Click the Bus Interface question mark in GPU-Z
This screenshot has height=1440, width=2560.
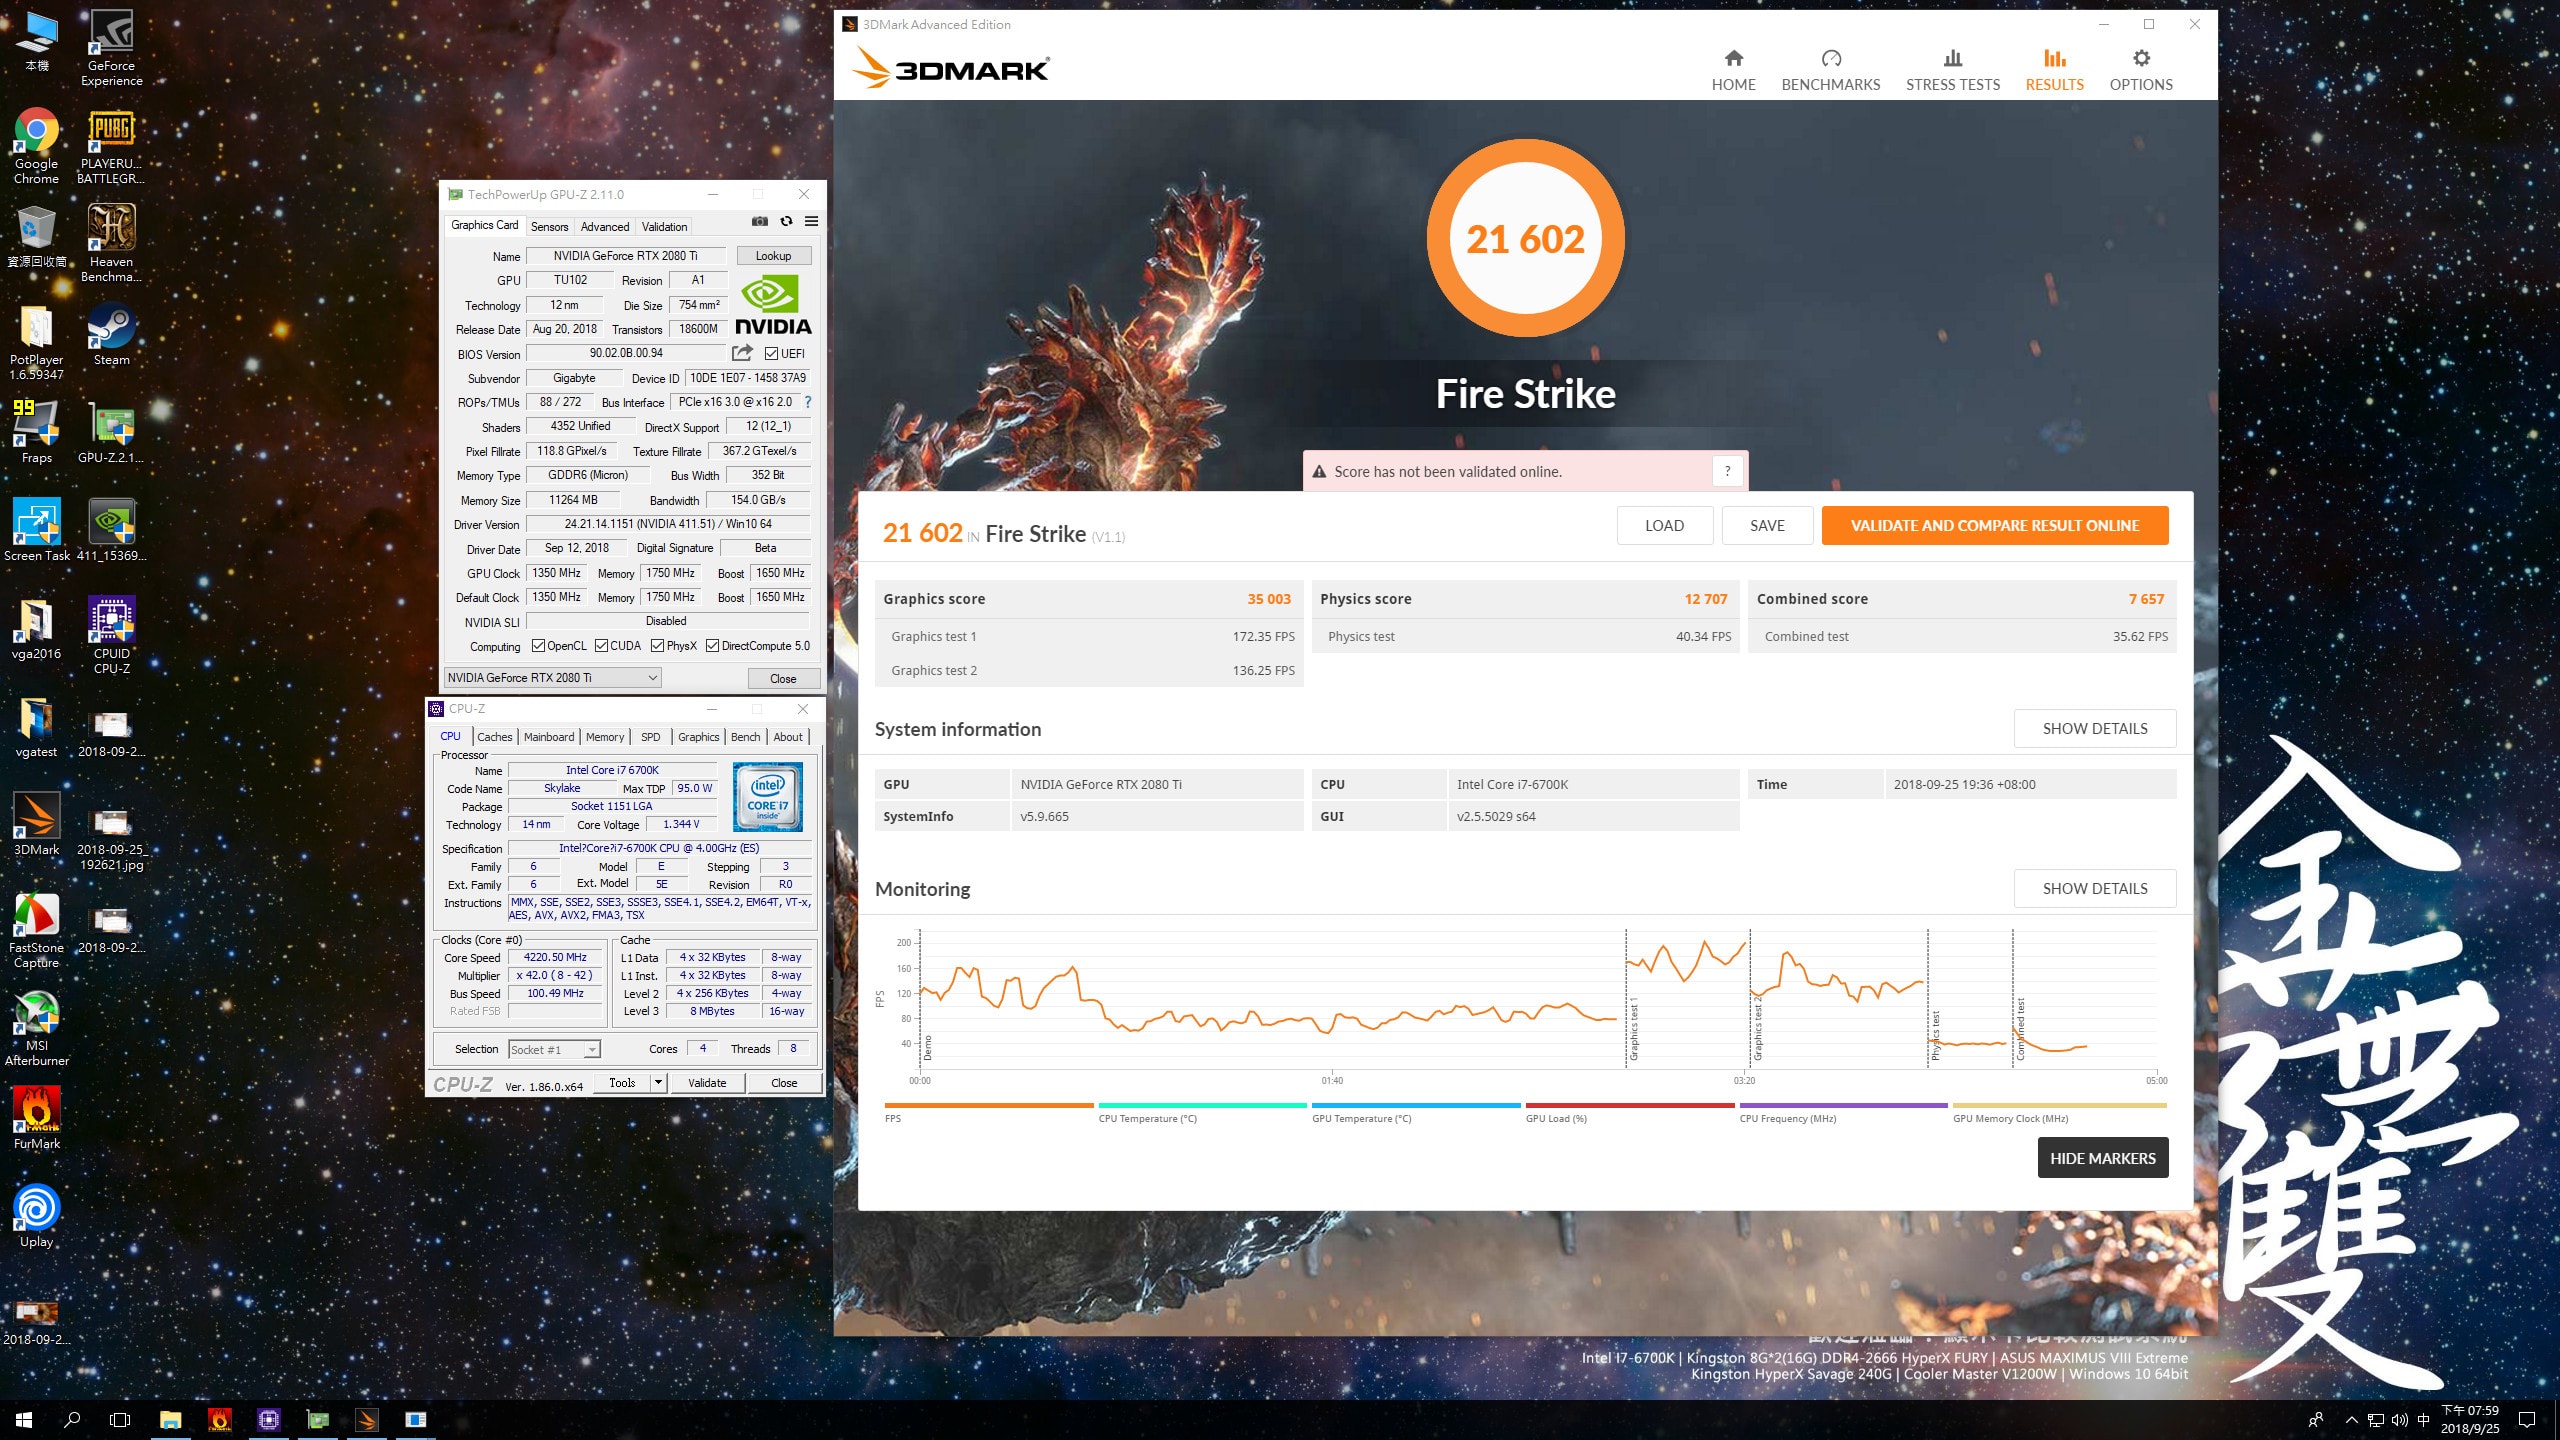coord(808,402)
